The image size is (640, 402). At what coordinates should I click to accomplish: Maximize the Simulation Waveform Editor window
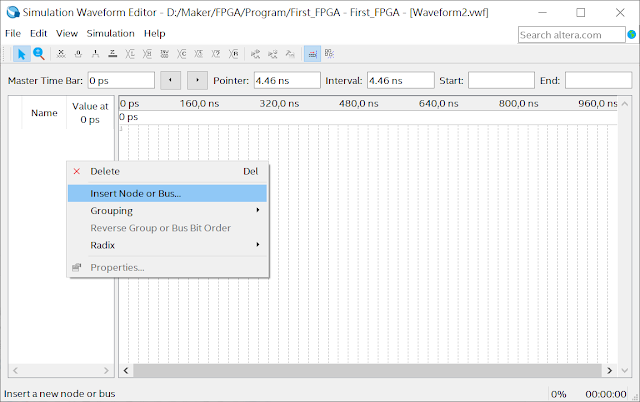[x=580, y=13]
